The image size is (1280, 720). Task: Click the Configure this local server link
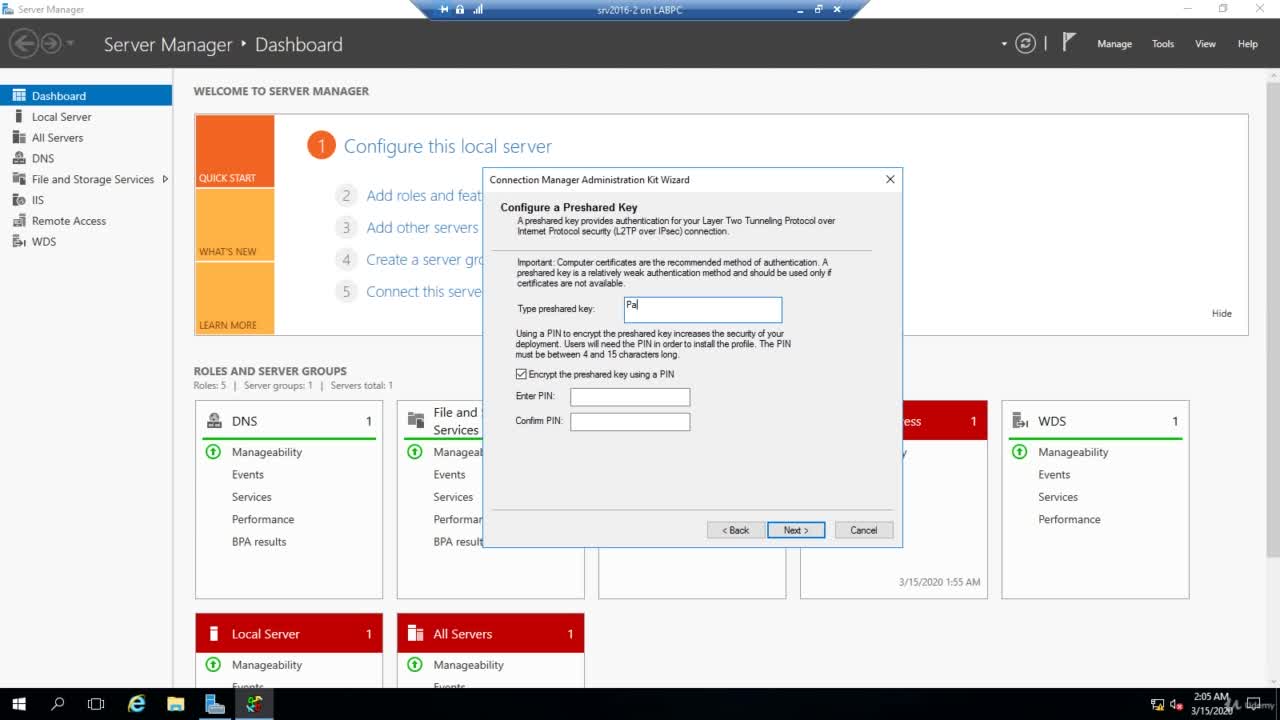[x=447, y=146]
